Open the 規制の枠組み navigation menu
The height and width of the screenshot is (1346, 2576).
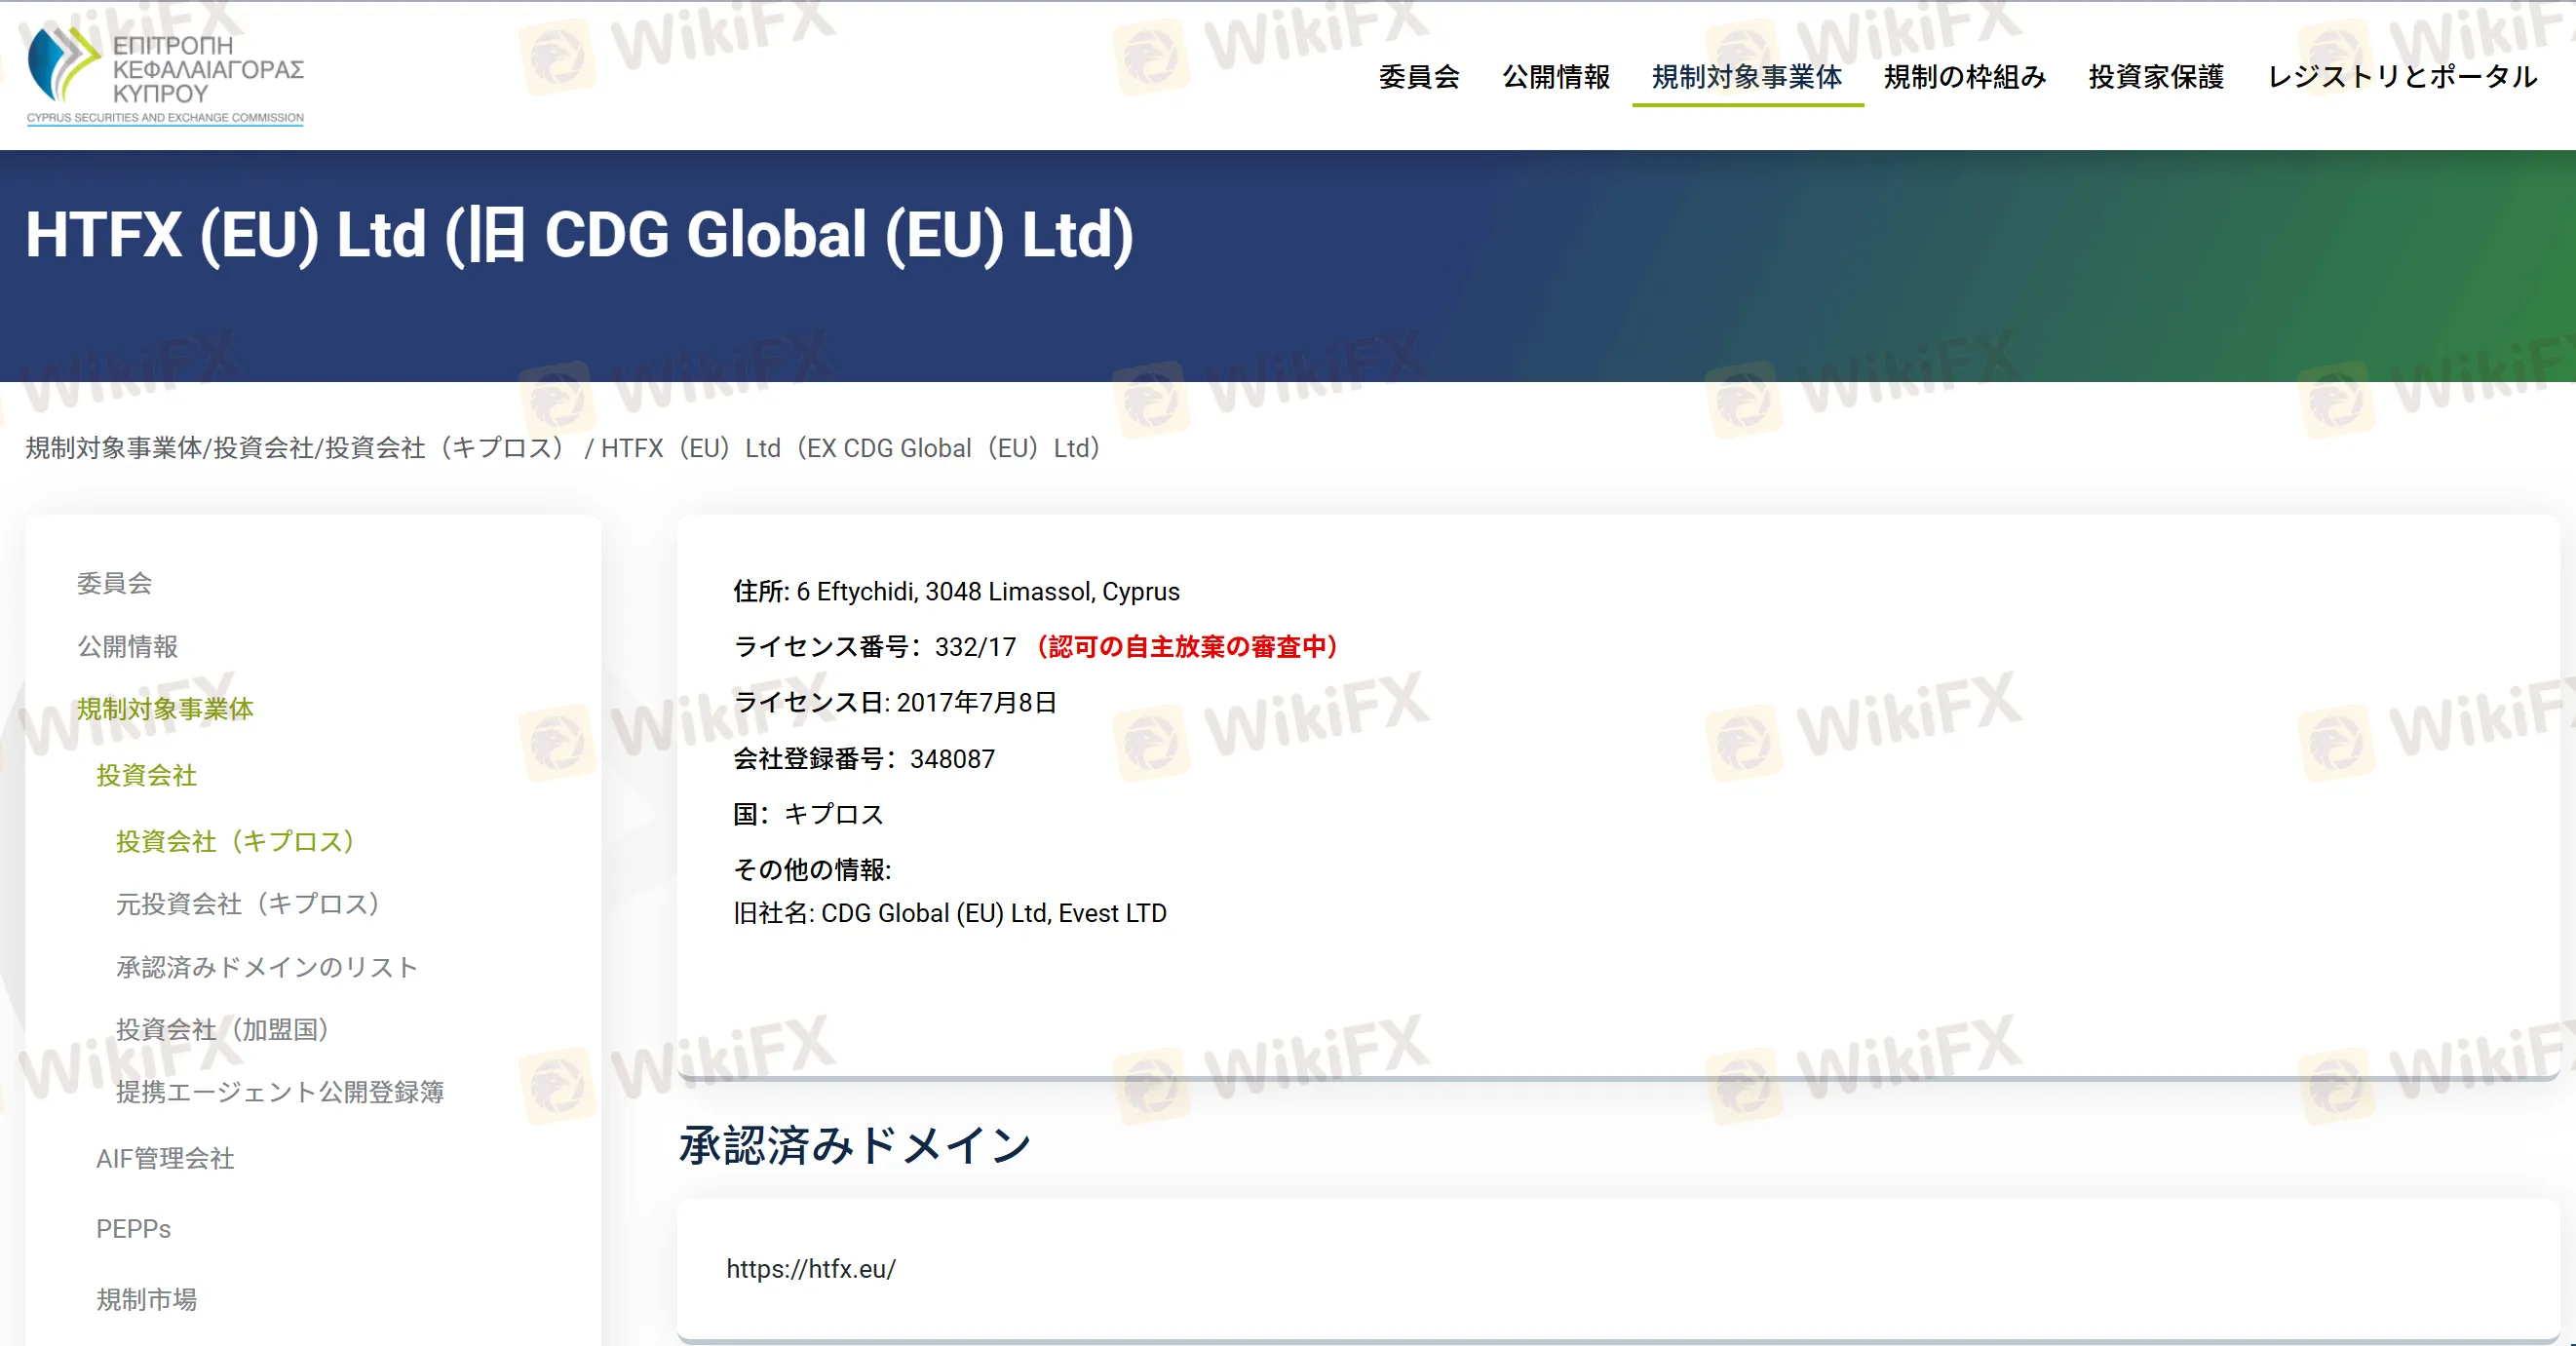[x=1964, y=77]
